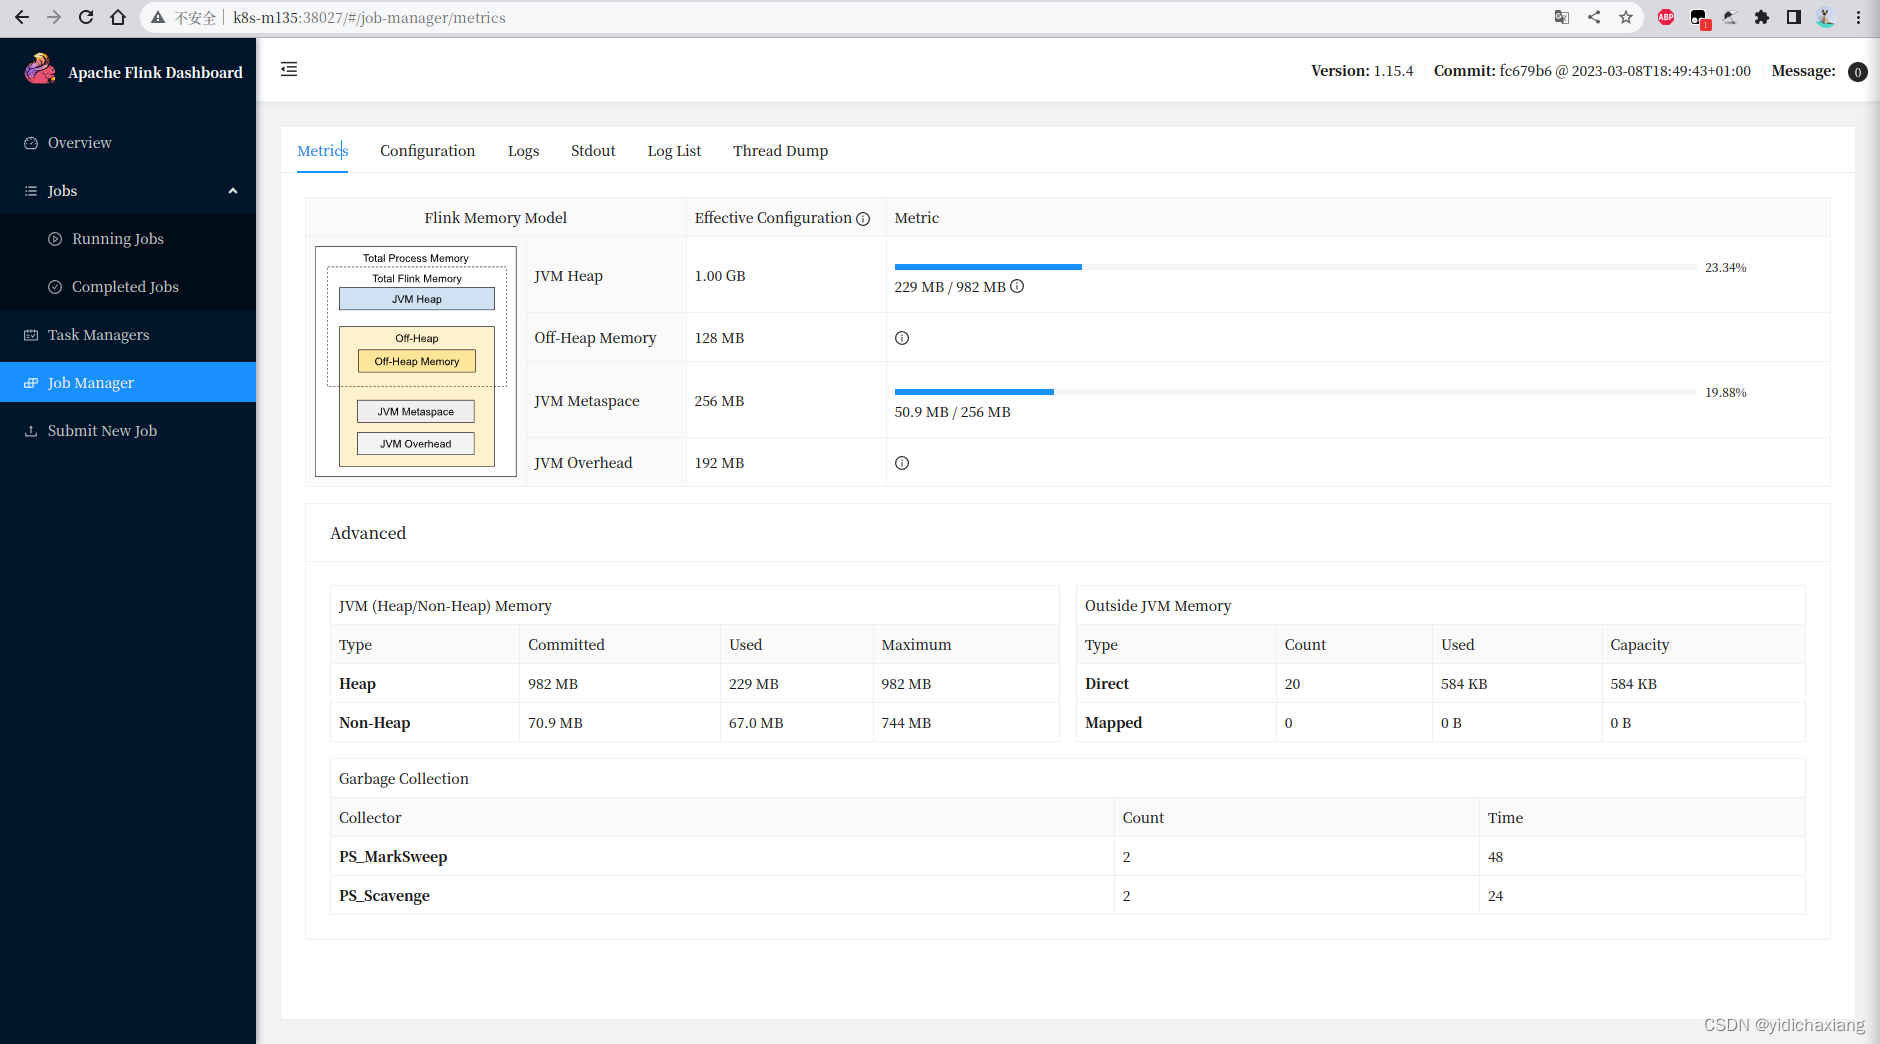This screenshot has width=1880, height=1044.
Task: Click the JVM Metaspace usage progress bar
Action: click(x=1295, y=392)
